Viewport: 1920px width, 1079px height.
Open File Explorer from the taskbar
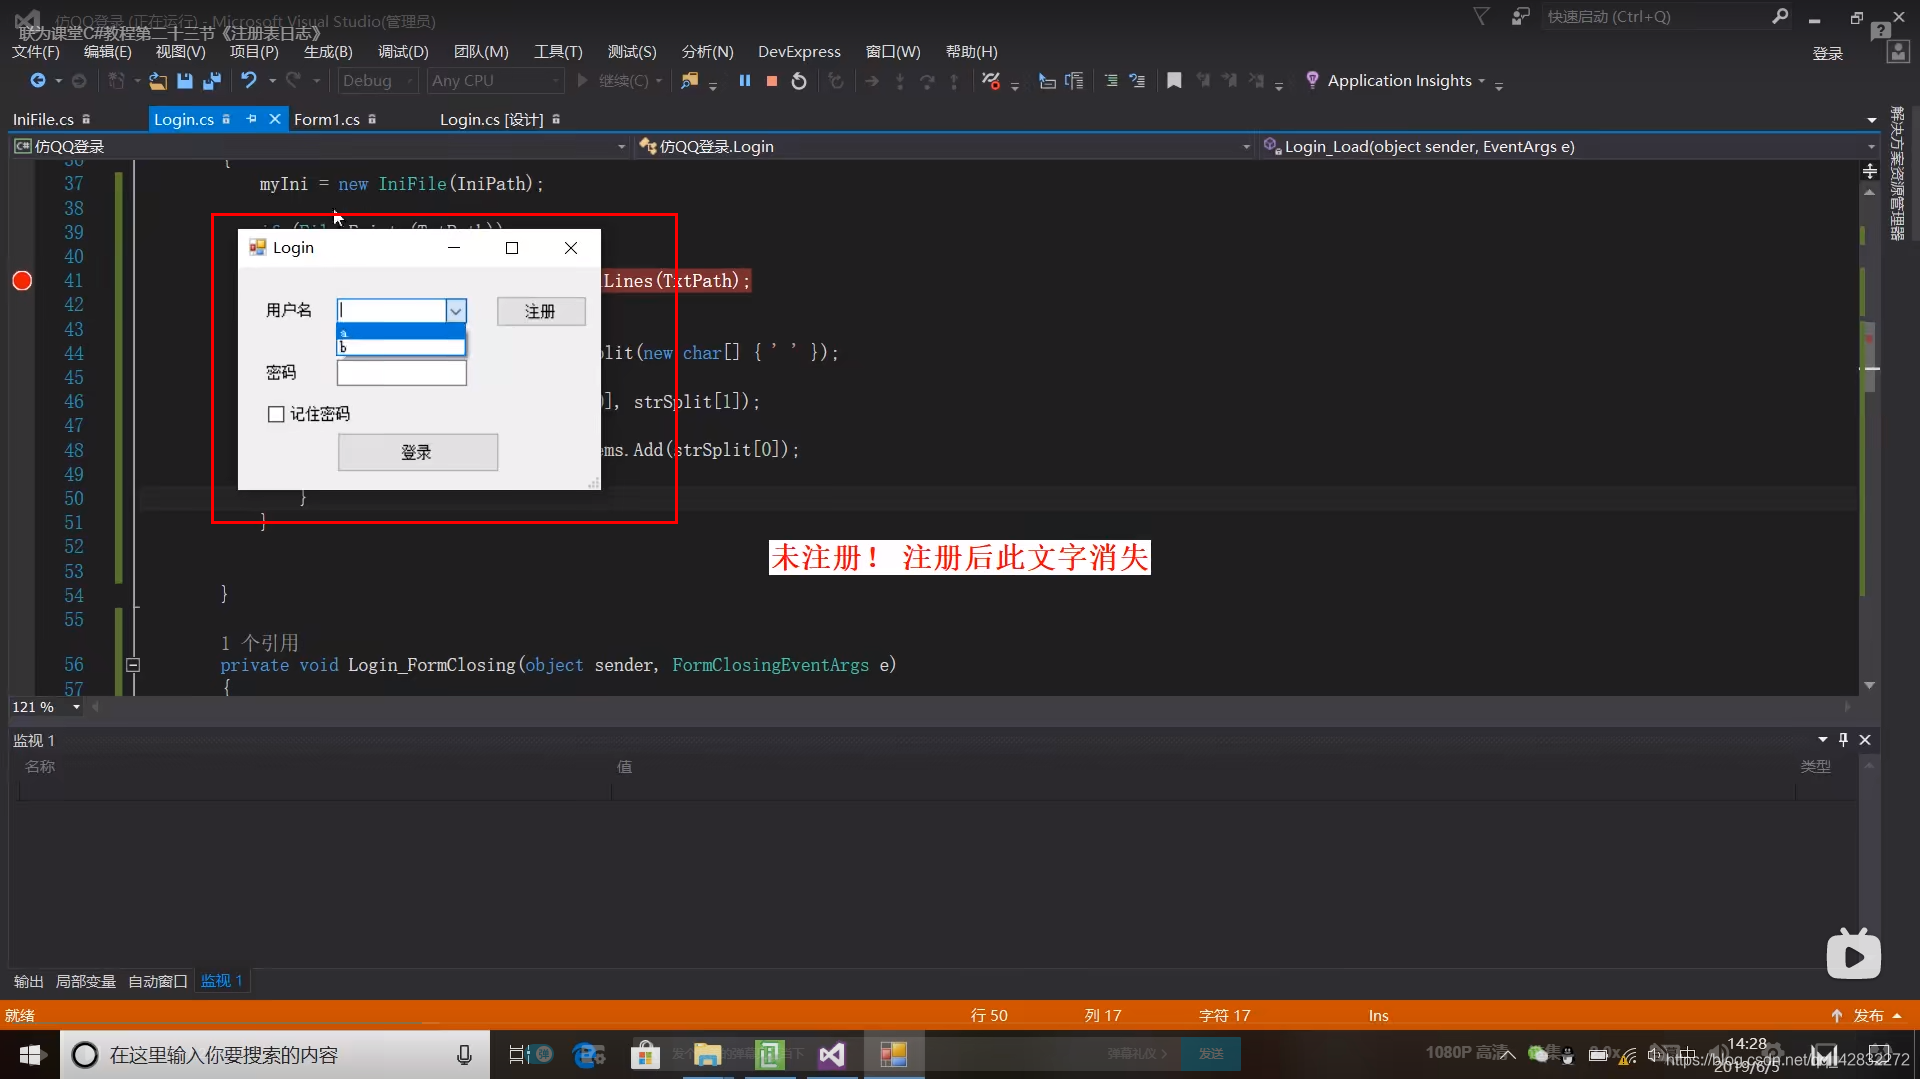(708, 1055)
